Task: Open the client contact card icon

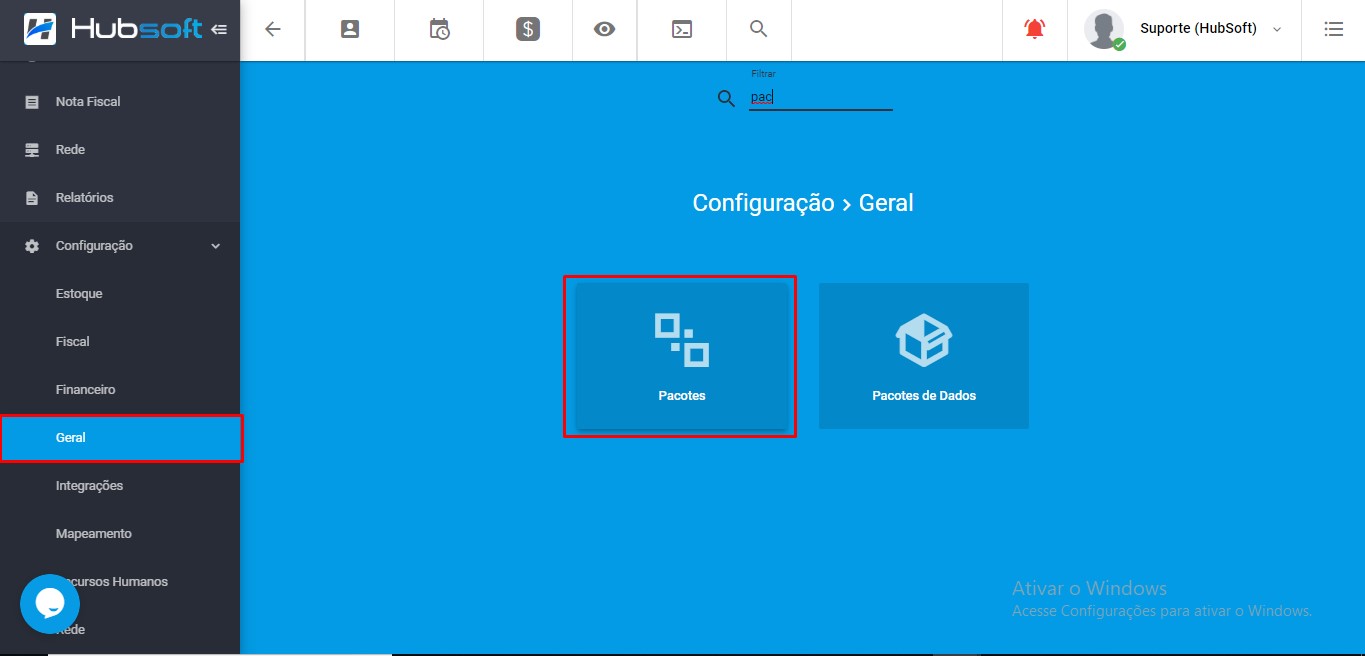Action: tap(350, 29)
